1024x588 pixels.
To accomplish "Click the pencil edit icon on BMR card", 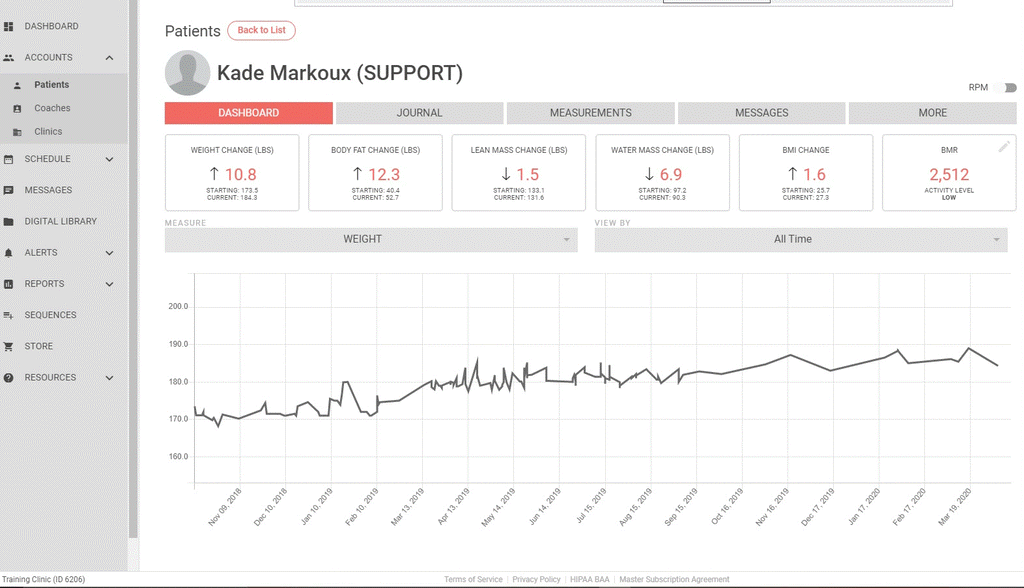I will [x=1004, y=147].
